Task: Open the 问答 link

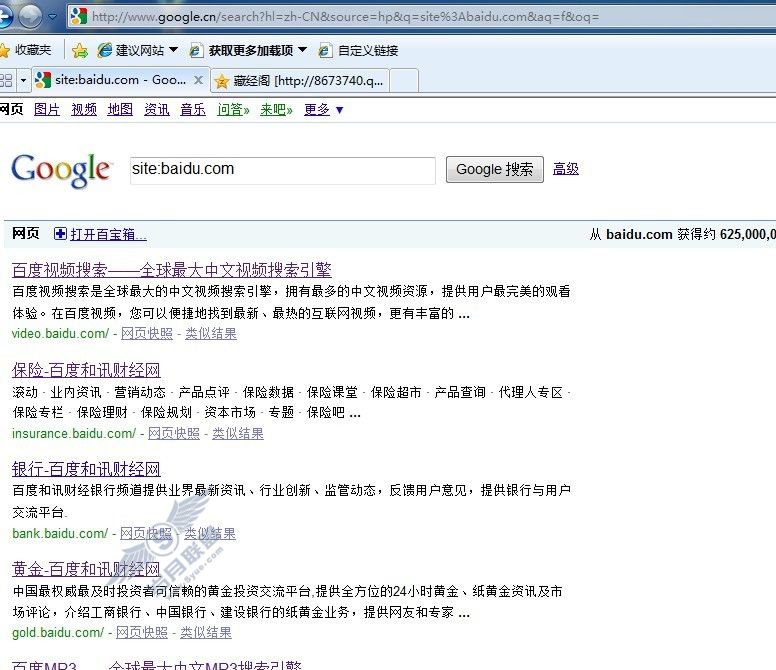Action: click(233, 109)
